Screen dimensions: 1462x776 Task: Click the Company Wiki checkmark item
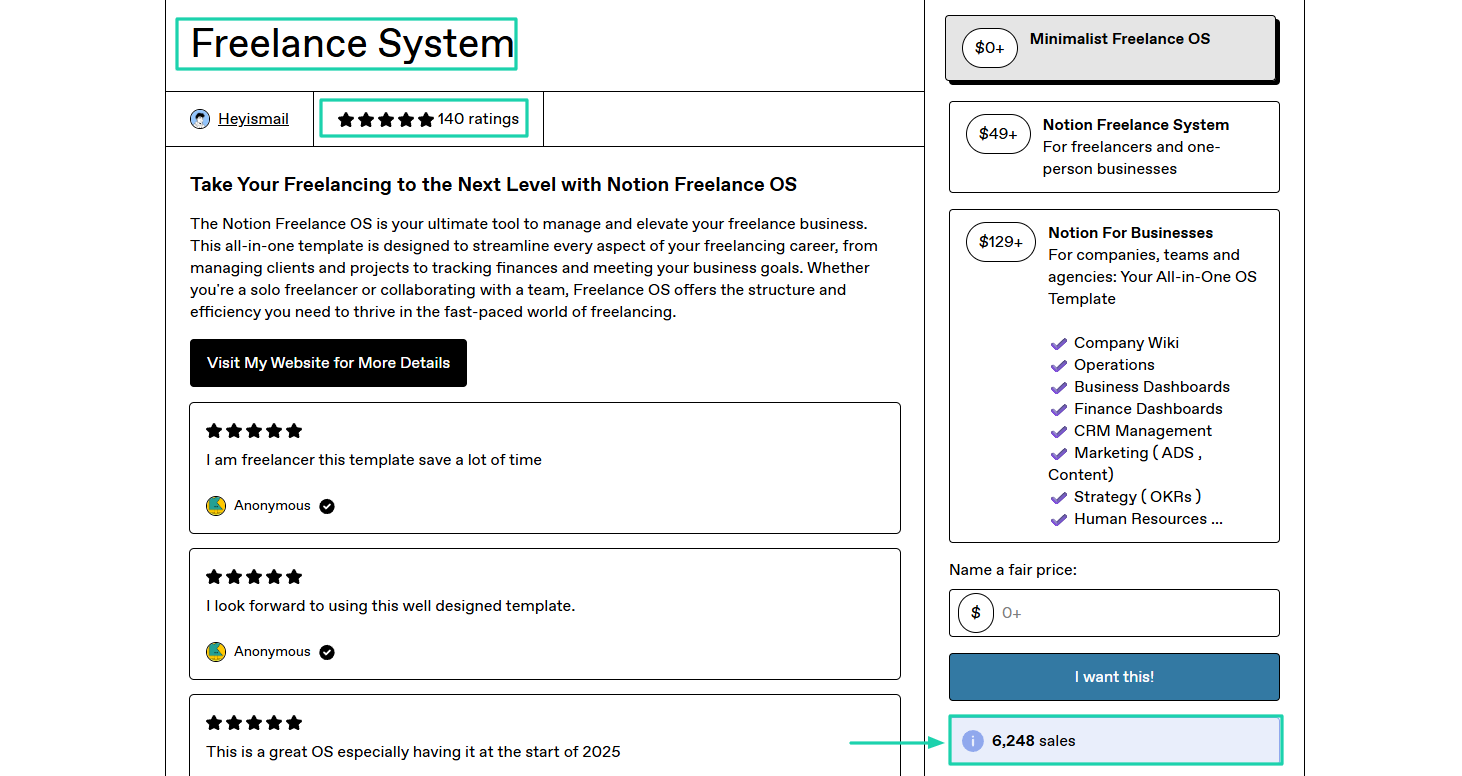(x=1114, y=343)
